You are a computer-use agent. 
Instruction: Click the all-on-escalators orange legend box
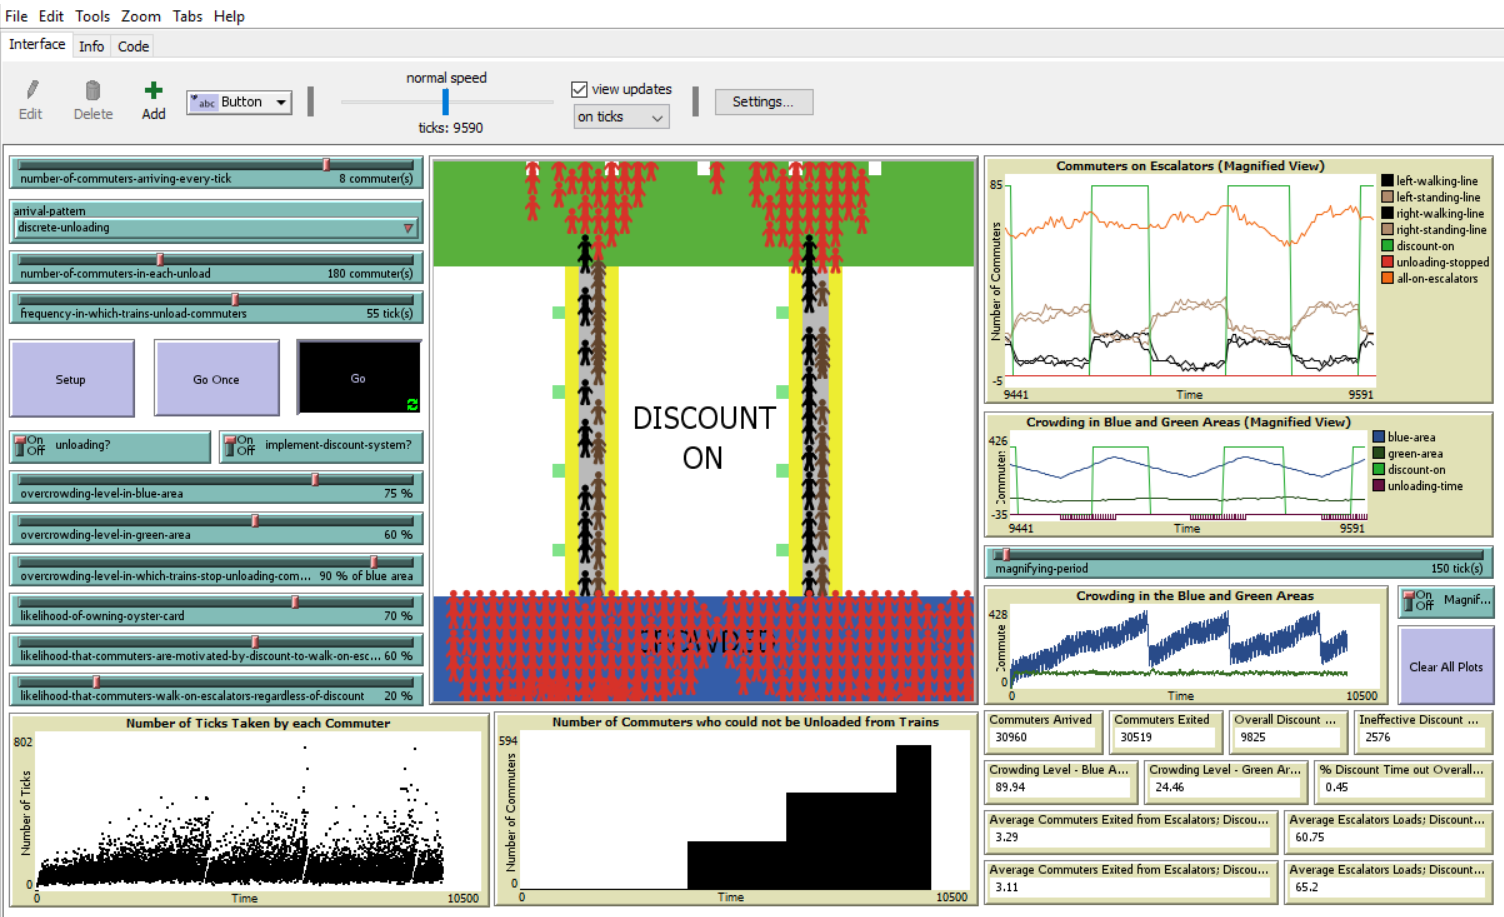click(1387, 278)
